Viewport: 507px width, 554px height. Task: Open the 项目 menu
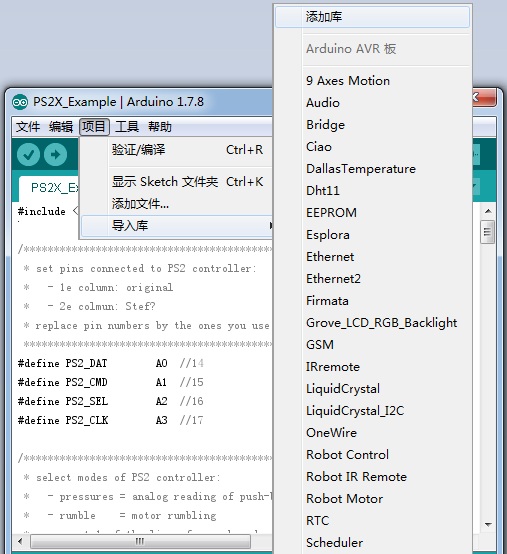tap(94, 126)
